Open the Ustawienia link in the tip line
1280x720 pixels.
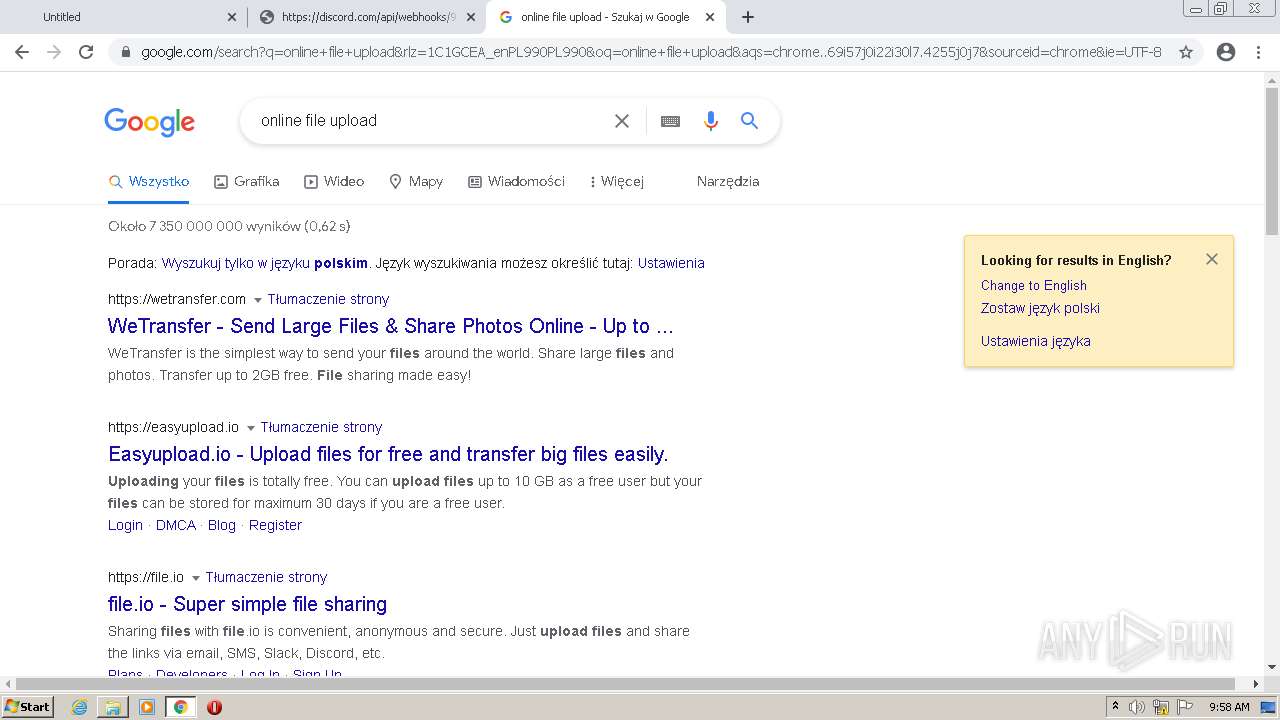(671, 264)
